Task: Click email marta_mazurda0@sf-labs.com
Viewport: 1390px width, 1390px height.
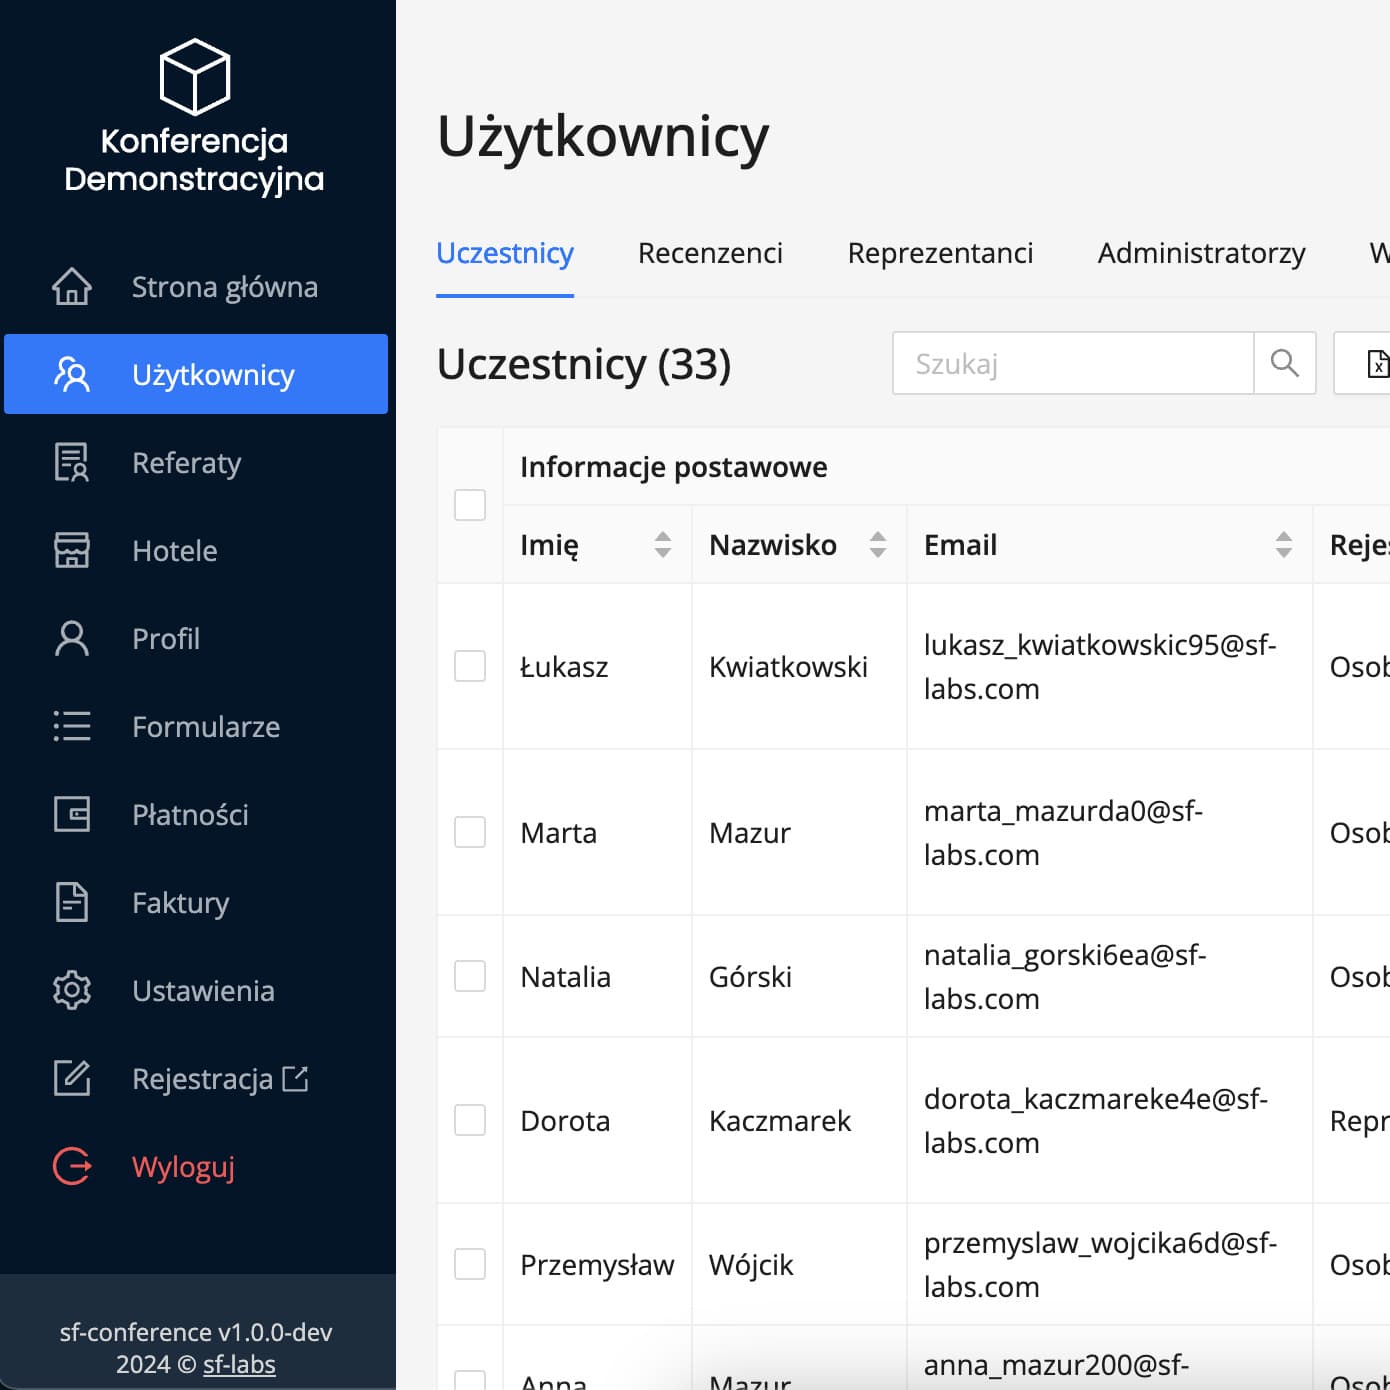Action: (1063, 832)
